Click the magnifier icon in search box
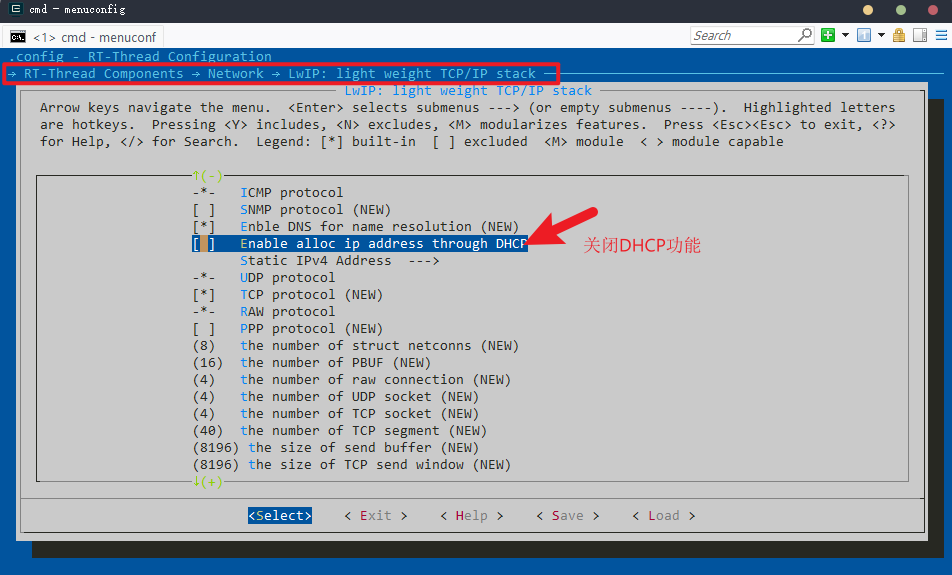952x575 pixels. point(804,35)
